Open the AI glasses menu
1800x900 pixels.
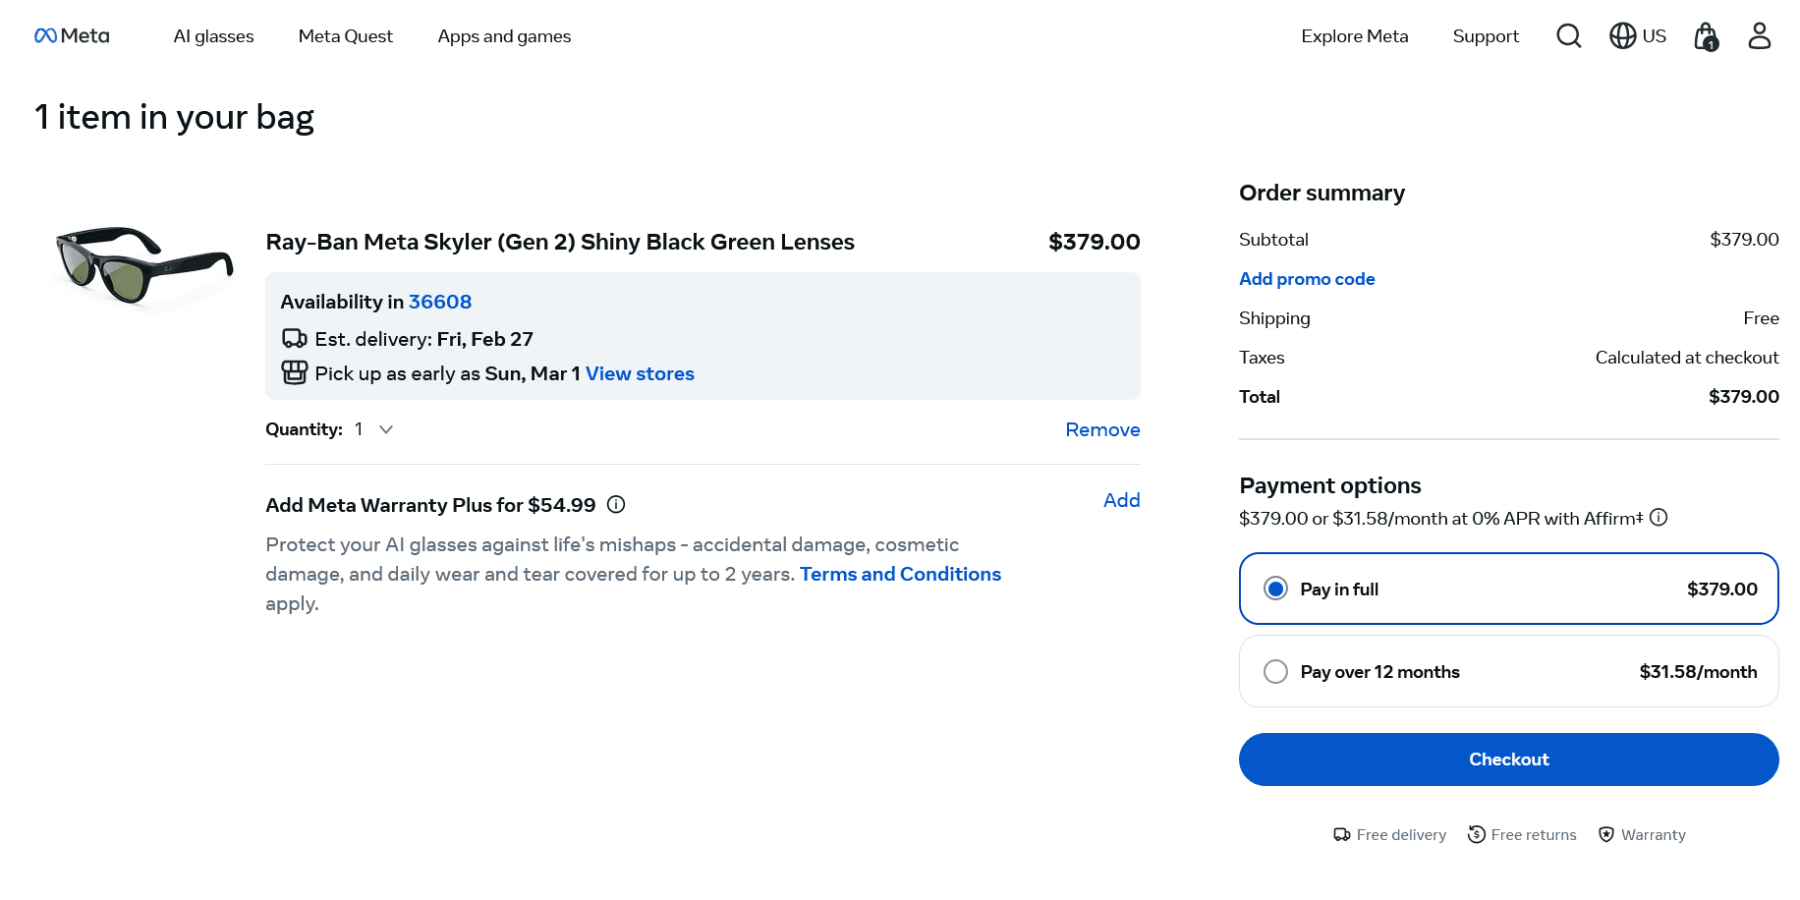click(213, 36)
